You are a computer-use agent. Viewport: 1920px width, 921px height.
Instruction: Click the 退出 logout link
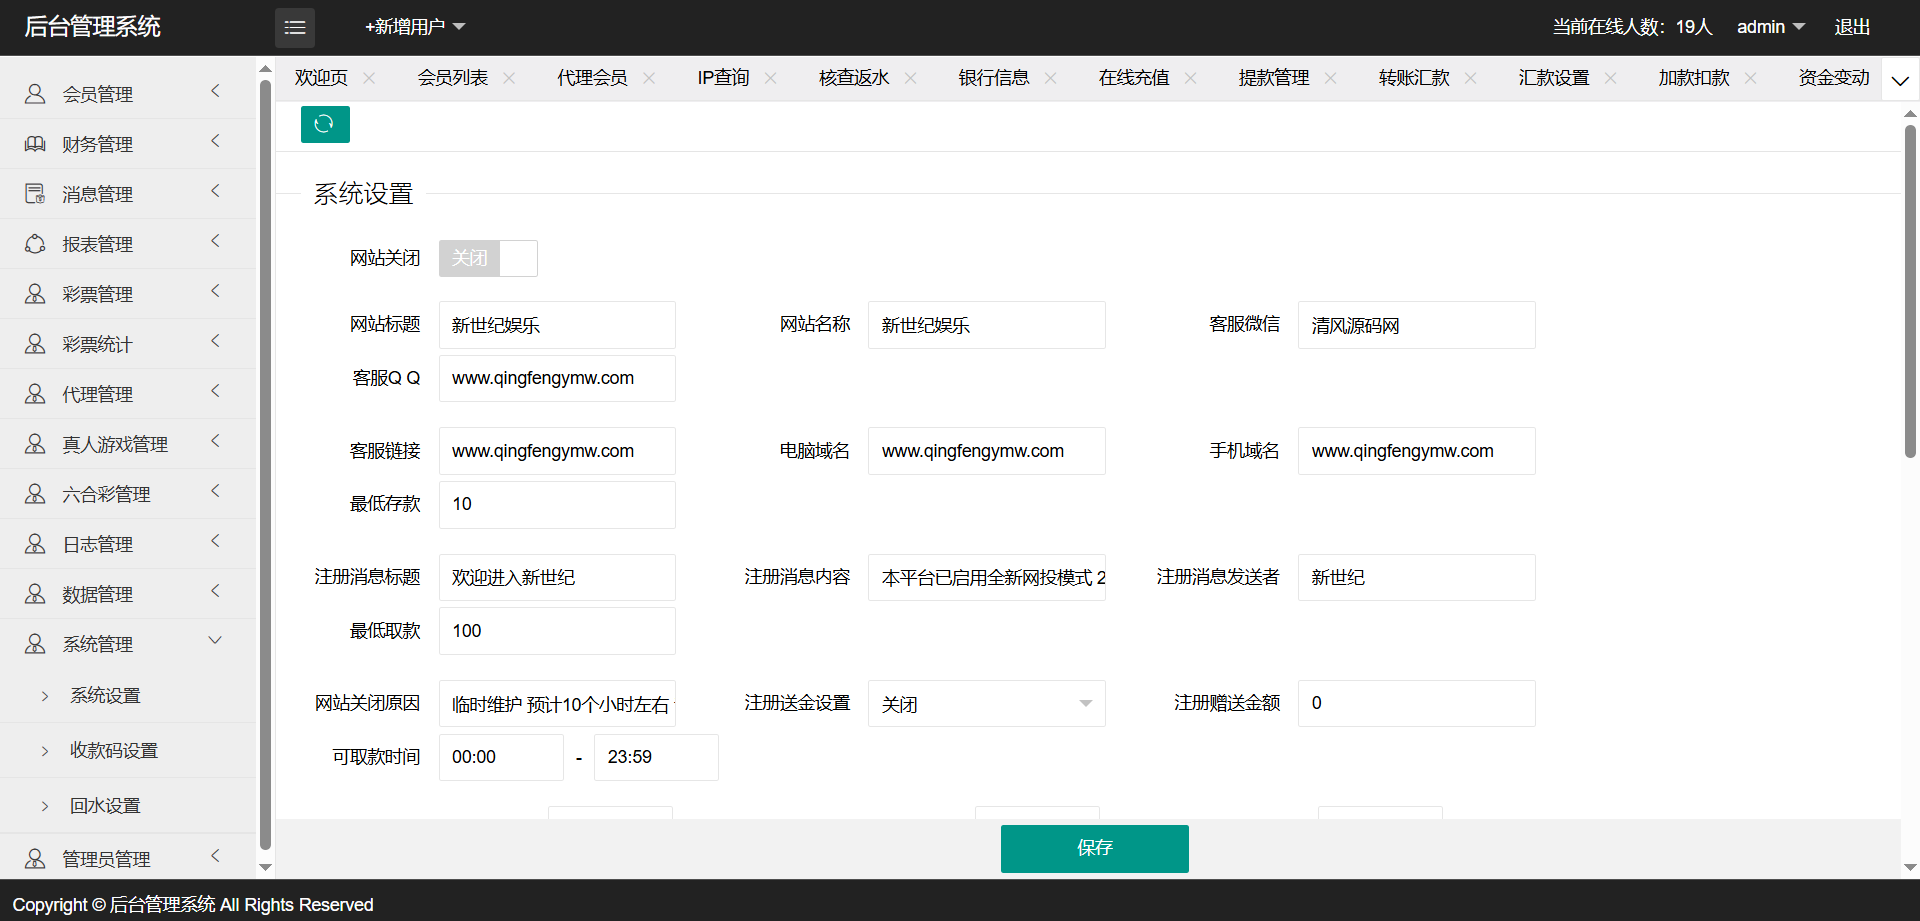point(1851,27)
